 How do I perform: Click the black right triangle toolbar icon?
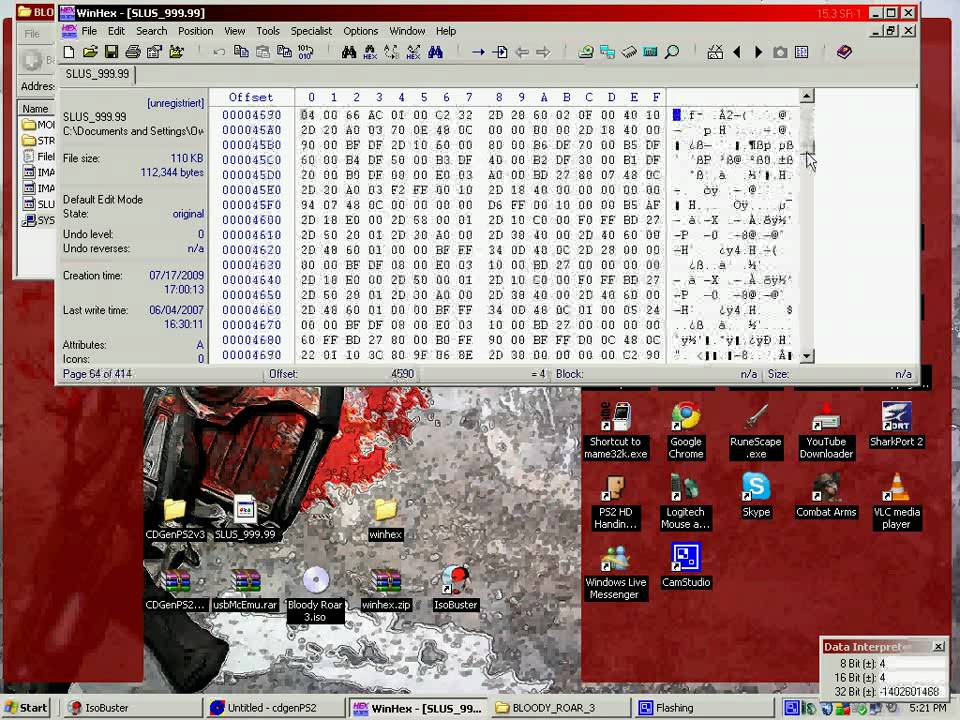point(759,52)
